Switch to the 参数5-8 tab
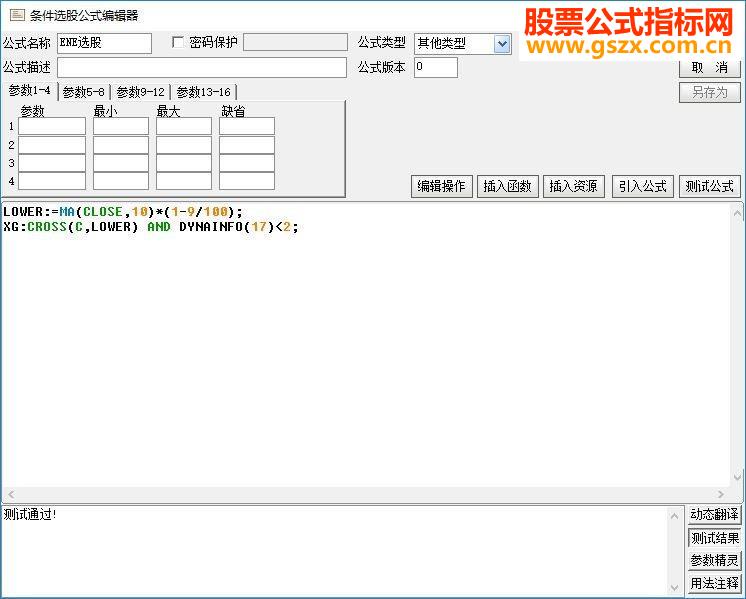This screenshot has height=599, width=746. (x=84, y=92)
